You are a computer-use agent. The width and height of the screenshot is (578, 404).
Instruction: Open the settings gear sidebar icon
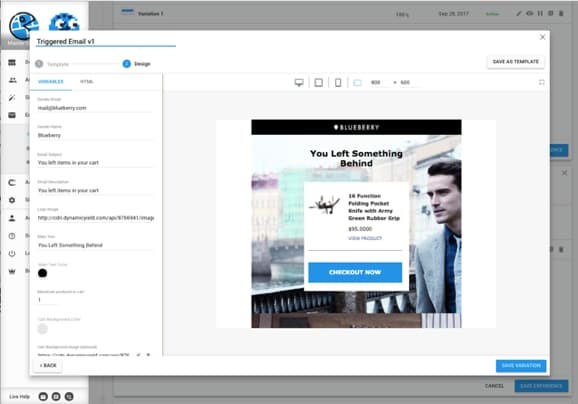pyautogui.click(x=12, y=200)
